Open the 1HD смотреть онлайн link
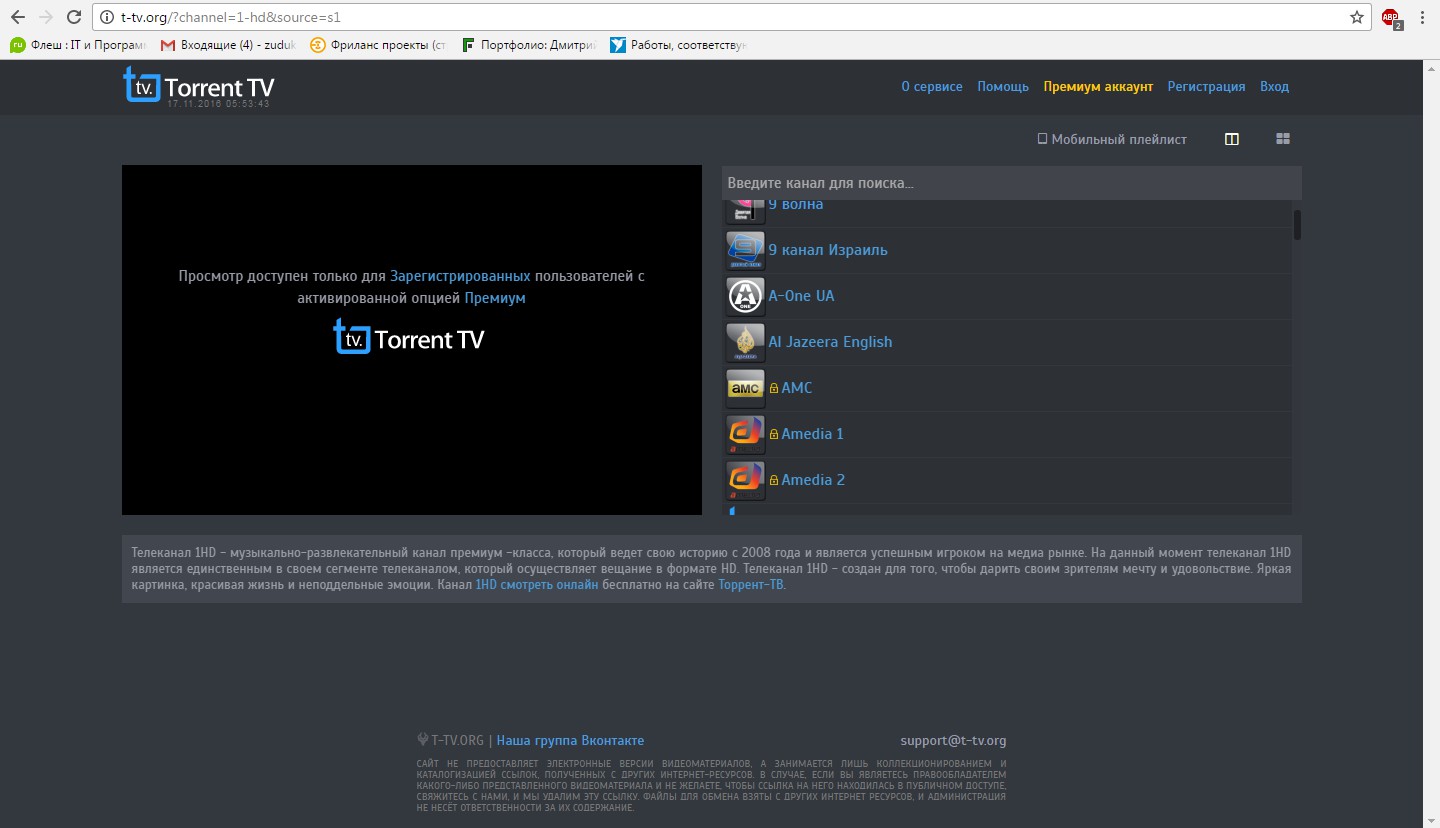1440x828 pixels. pos(537,585)
